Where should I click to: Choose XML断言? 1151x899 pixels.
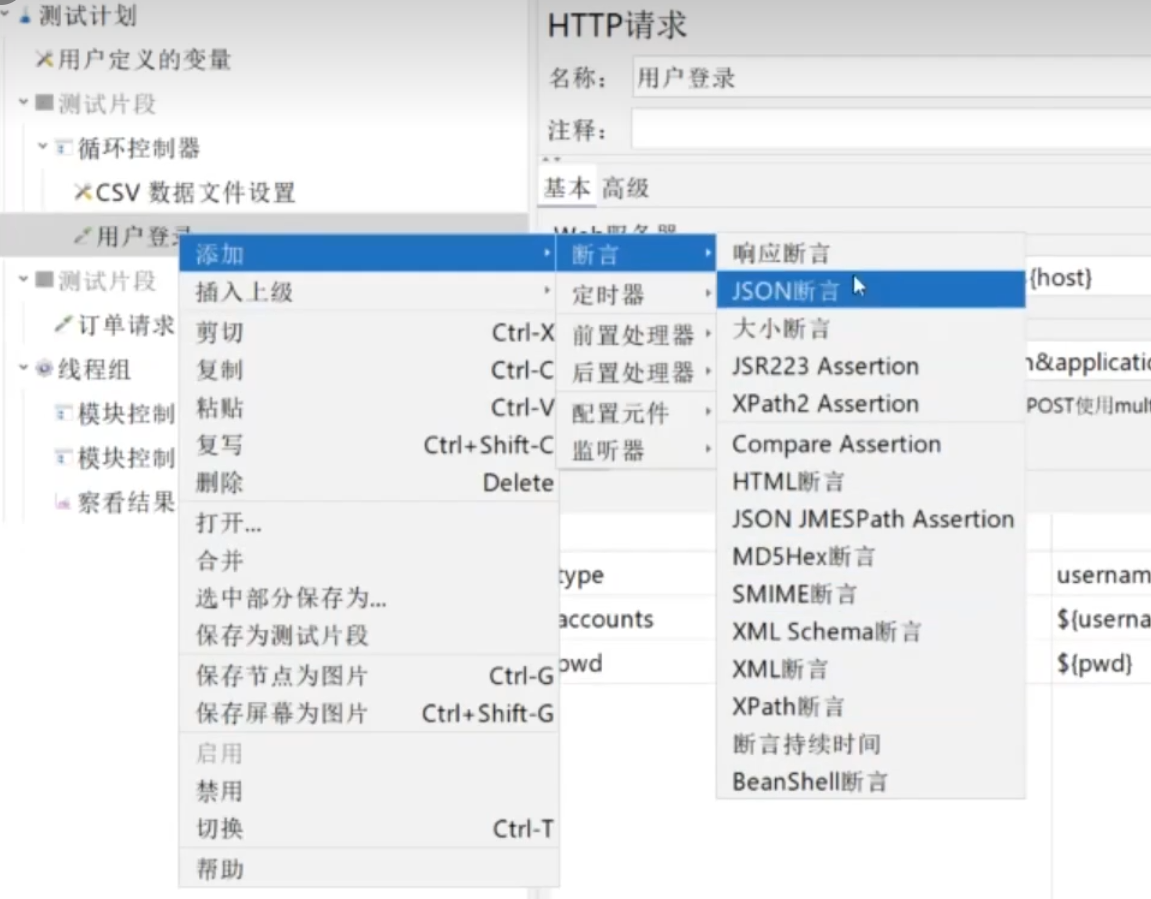point(871,669)
